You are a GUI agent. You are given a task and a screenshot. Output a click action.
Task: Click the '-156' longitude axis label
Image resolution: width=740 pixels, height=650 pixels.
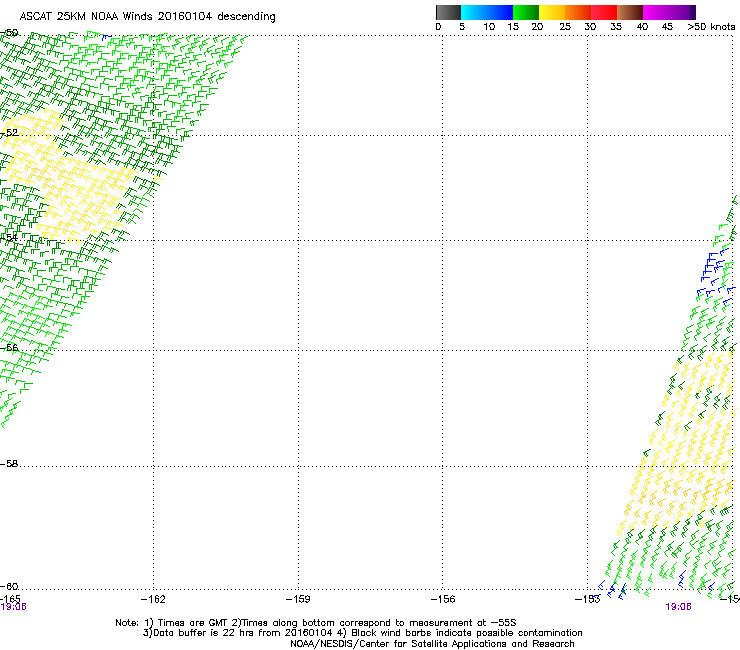tap(443, 599)
